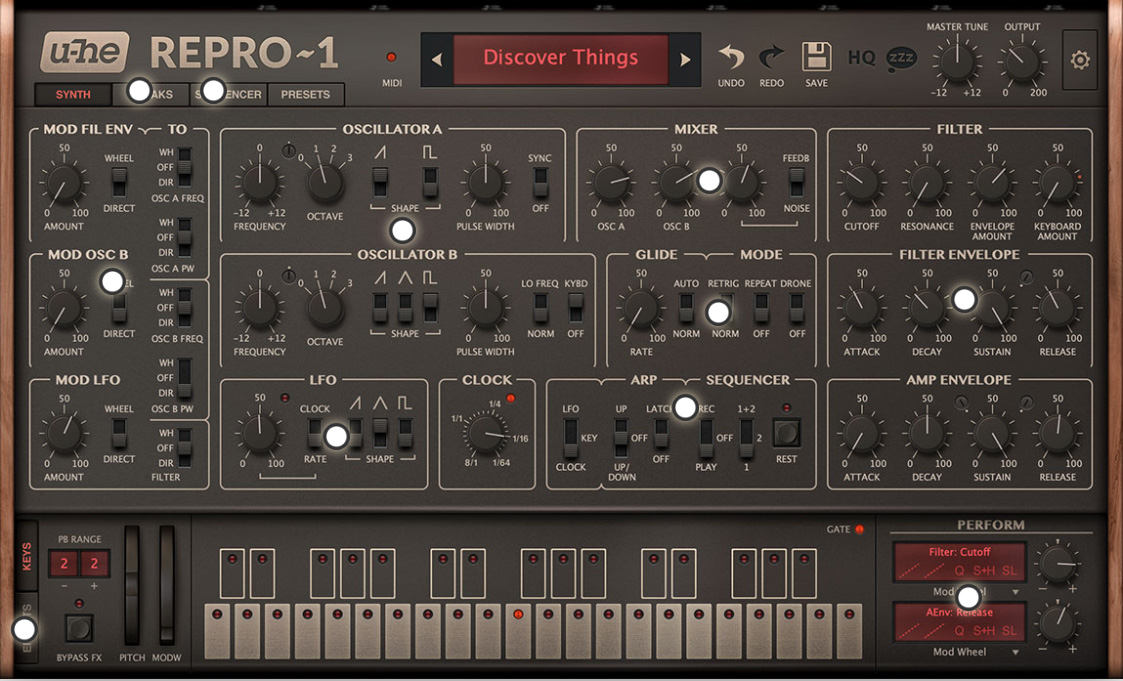
Task: Toggle Oscillator A sawtooth shape switch
Action: 380,182
